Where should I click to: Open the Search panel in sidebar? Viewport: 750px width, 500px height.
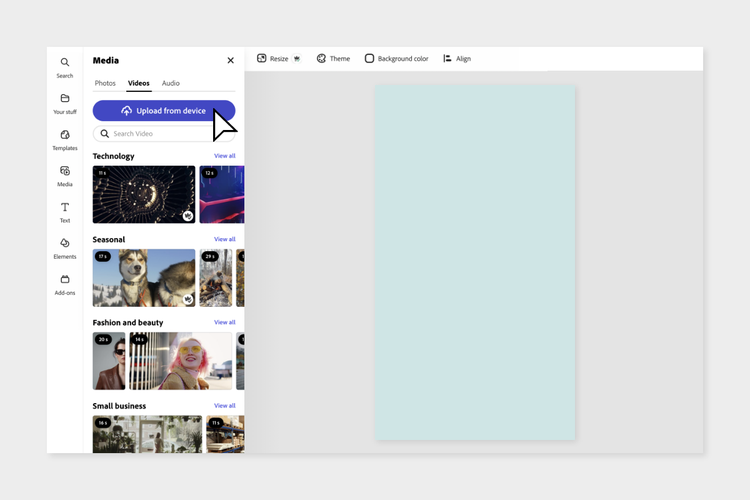pyautogui.click(x=65, y=67)
